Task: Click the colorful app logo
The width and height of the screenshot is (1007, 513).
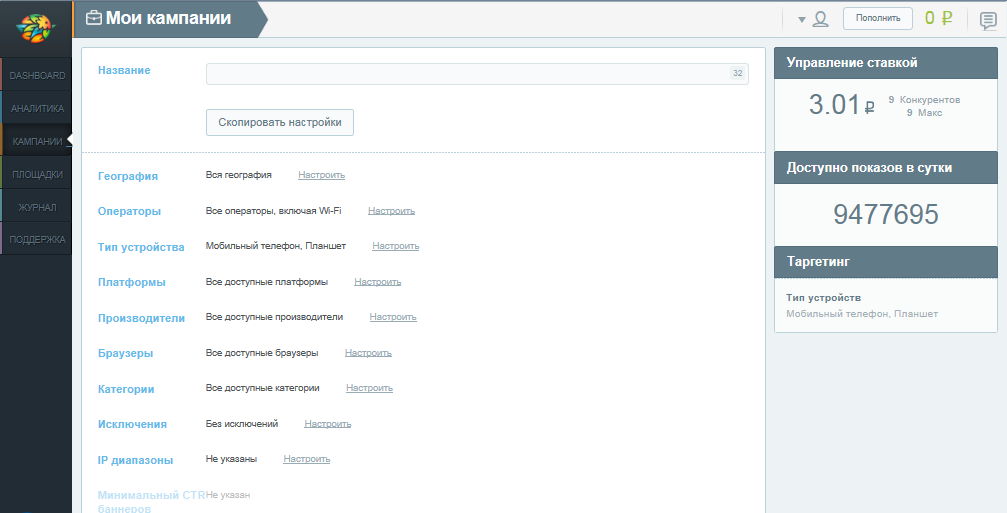Action: (35, 28)
